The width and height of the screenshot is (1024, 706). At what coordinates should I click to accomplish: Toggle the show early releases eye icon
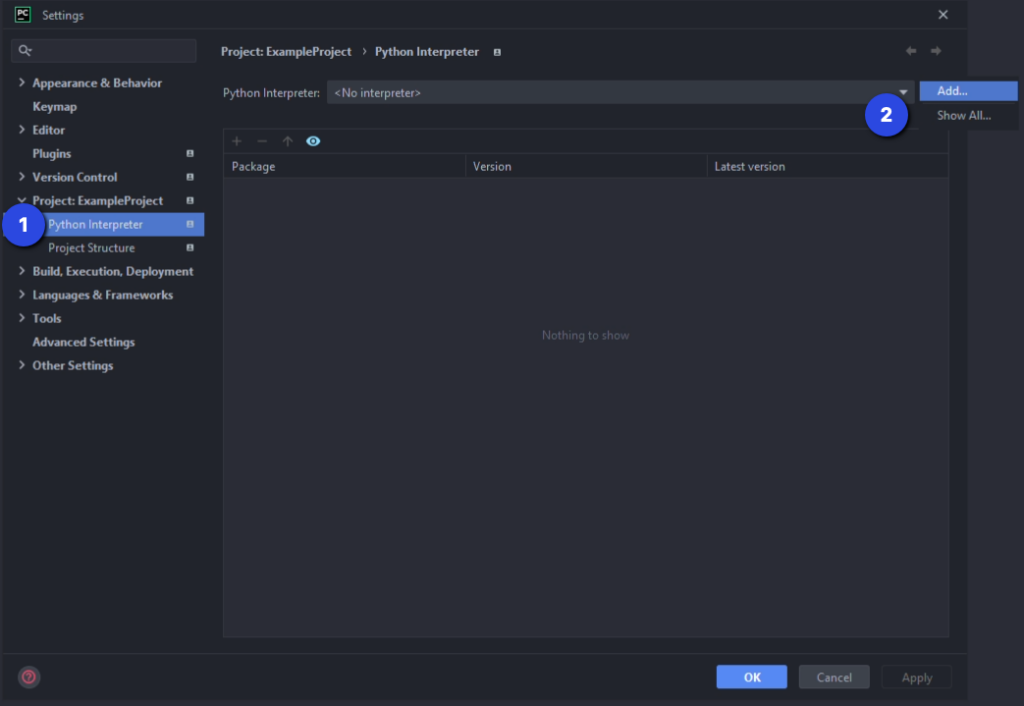(x=313, y=141)
